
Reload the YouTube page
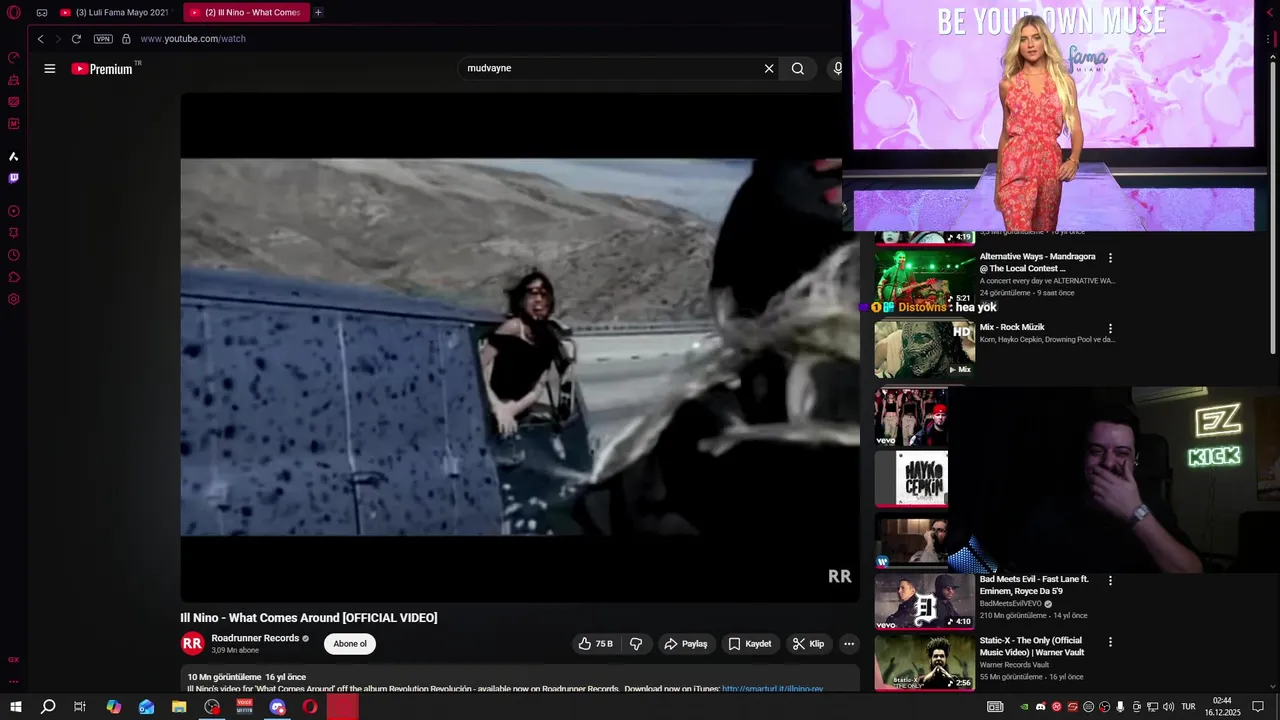76,39
